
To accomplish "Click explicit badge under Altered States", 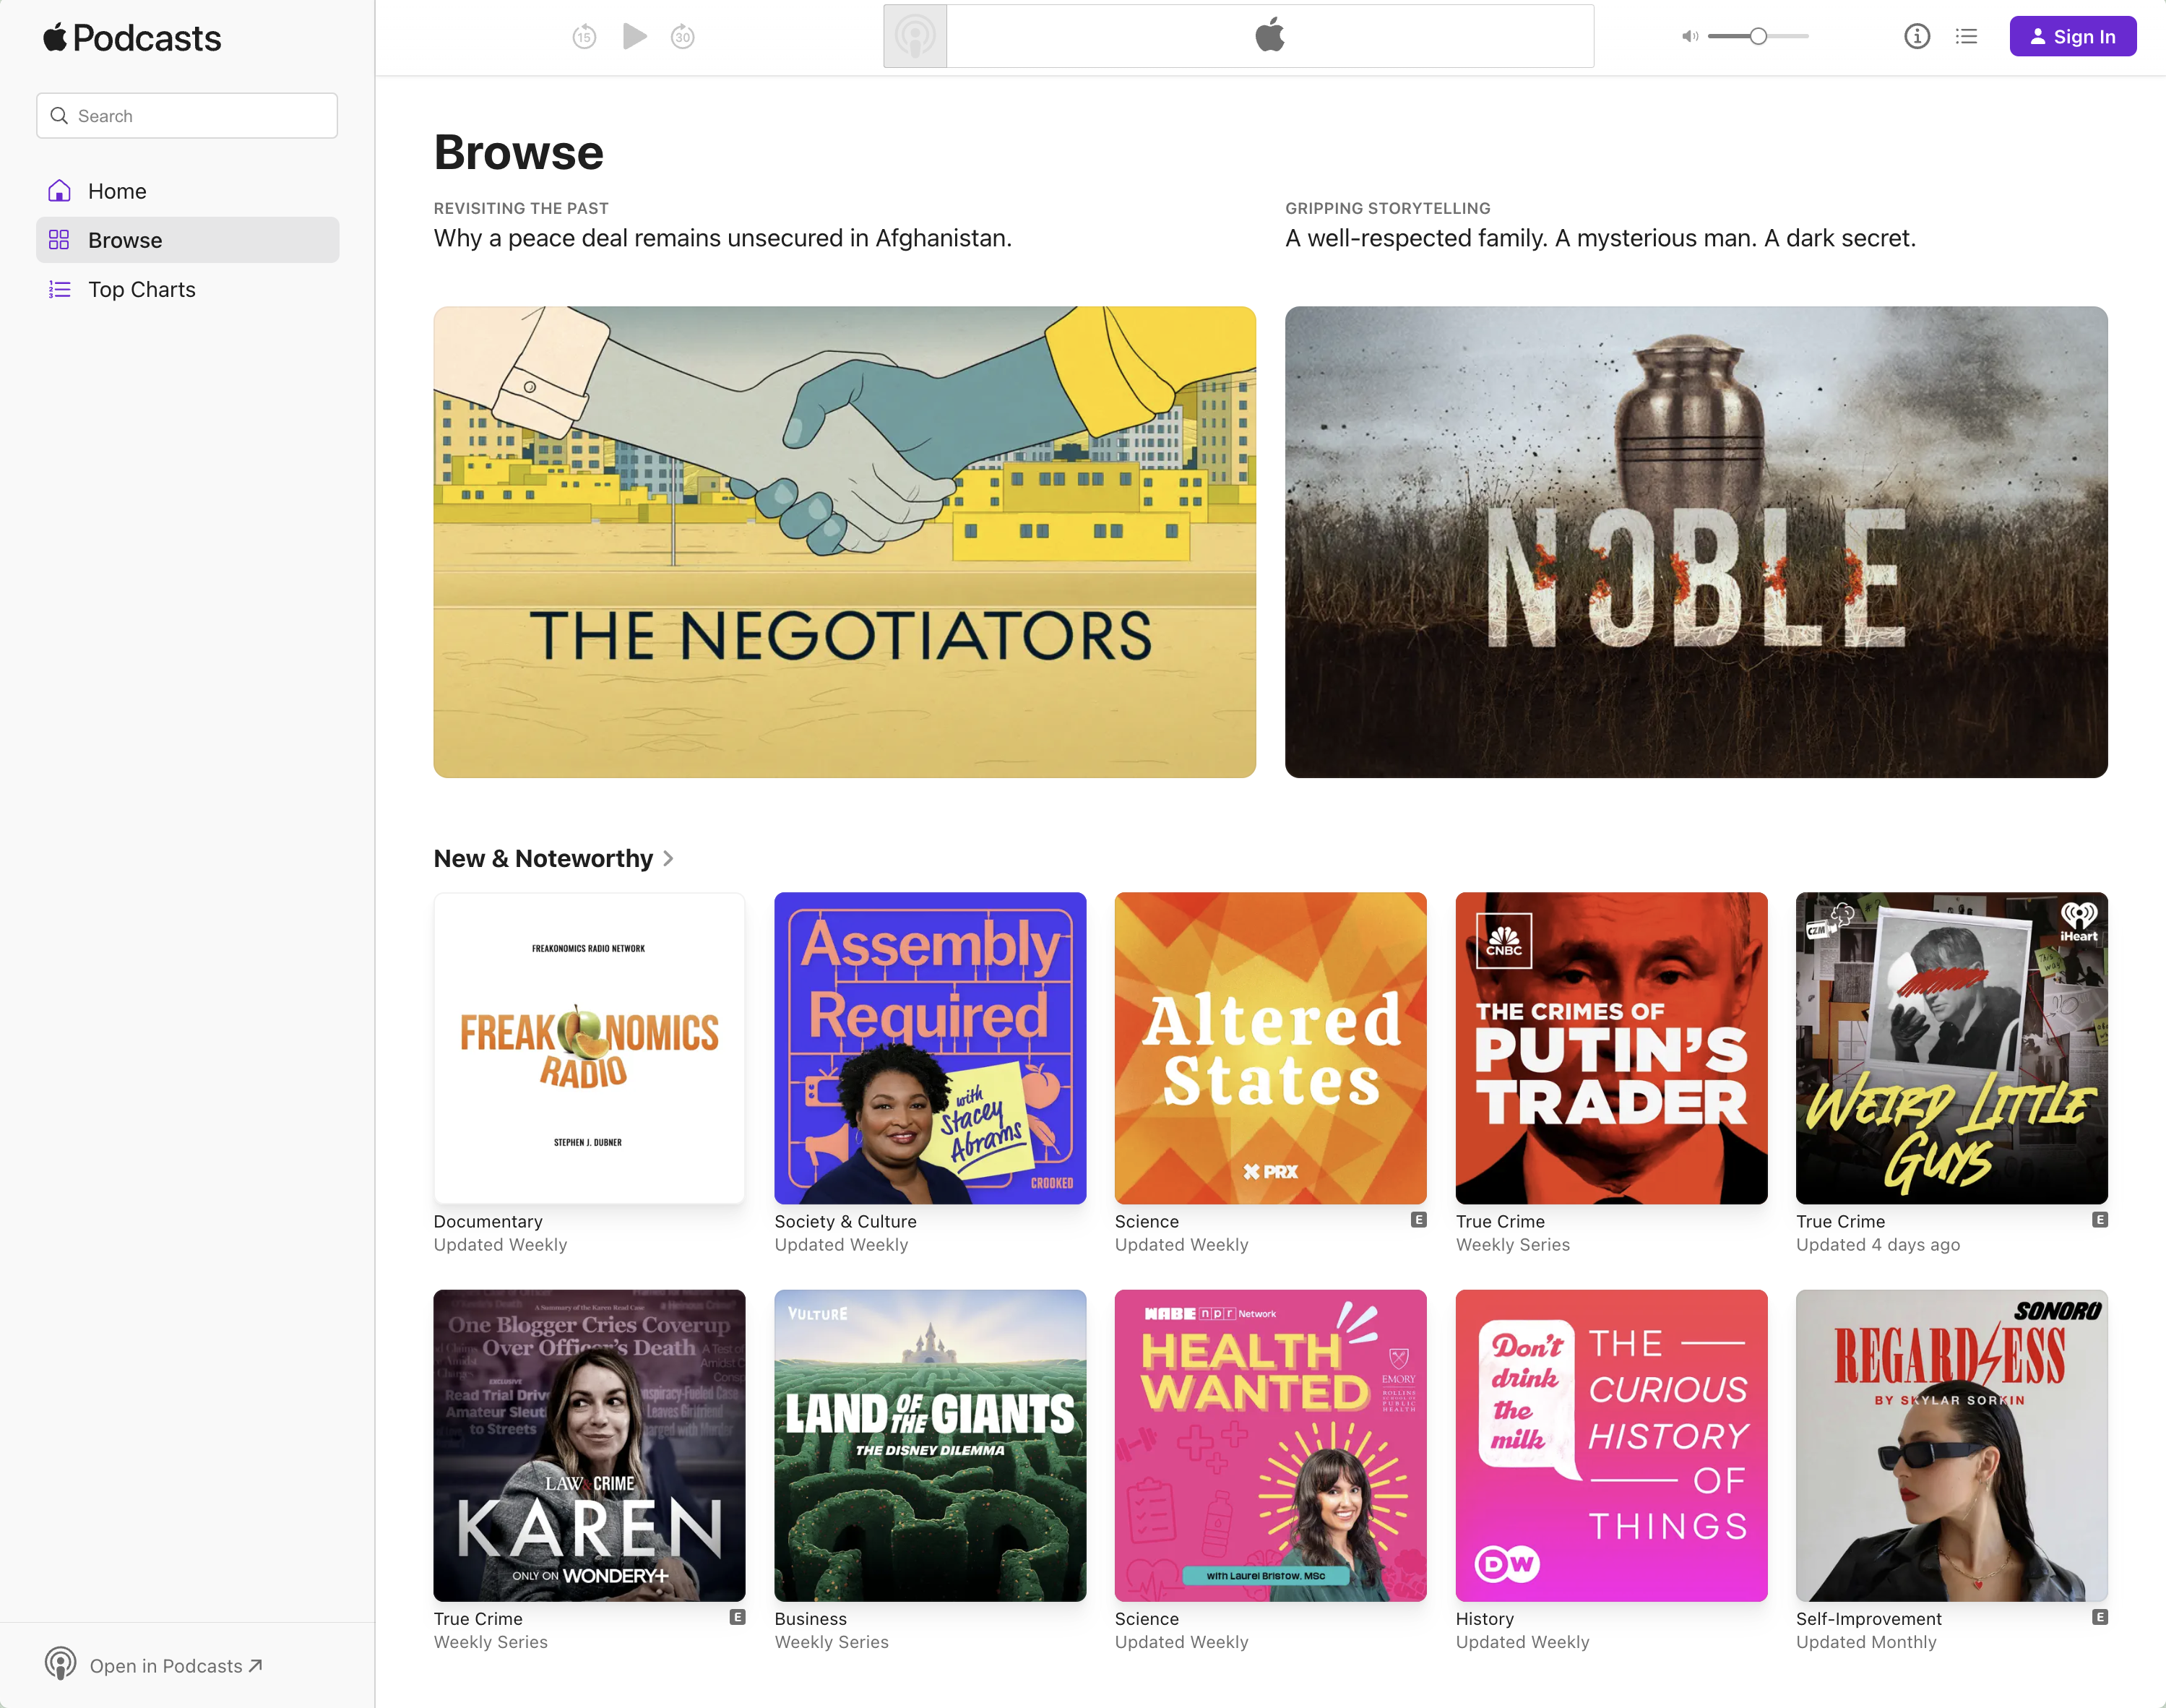I will (x=1418, y=1220).
